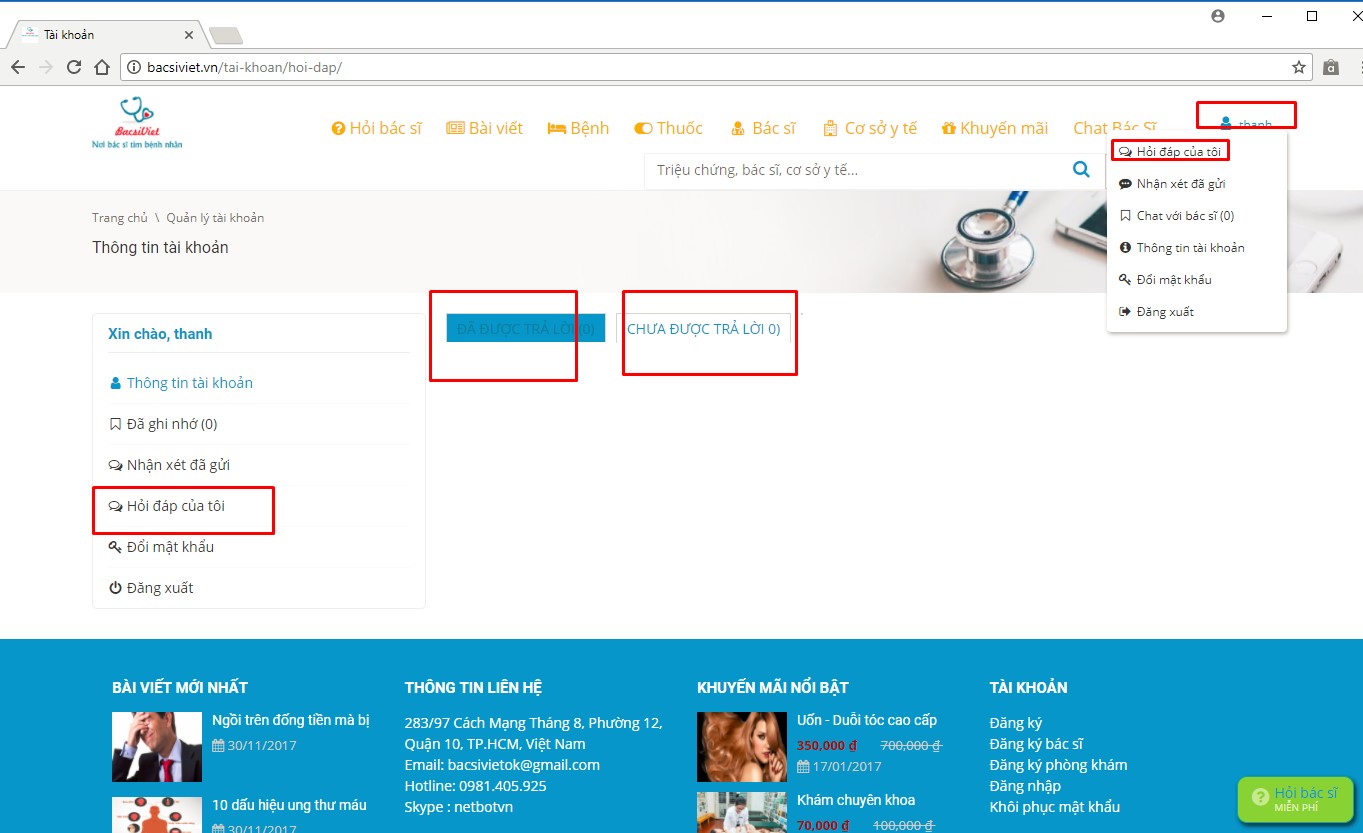Switch to ĐÃ ĐƯỢC TRẢ LỜI tab
The image size is (1363, 833).
525,329
